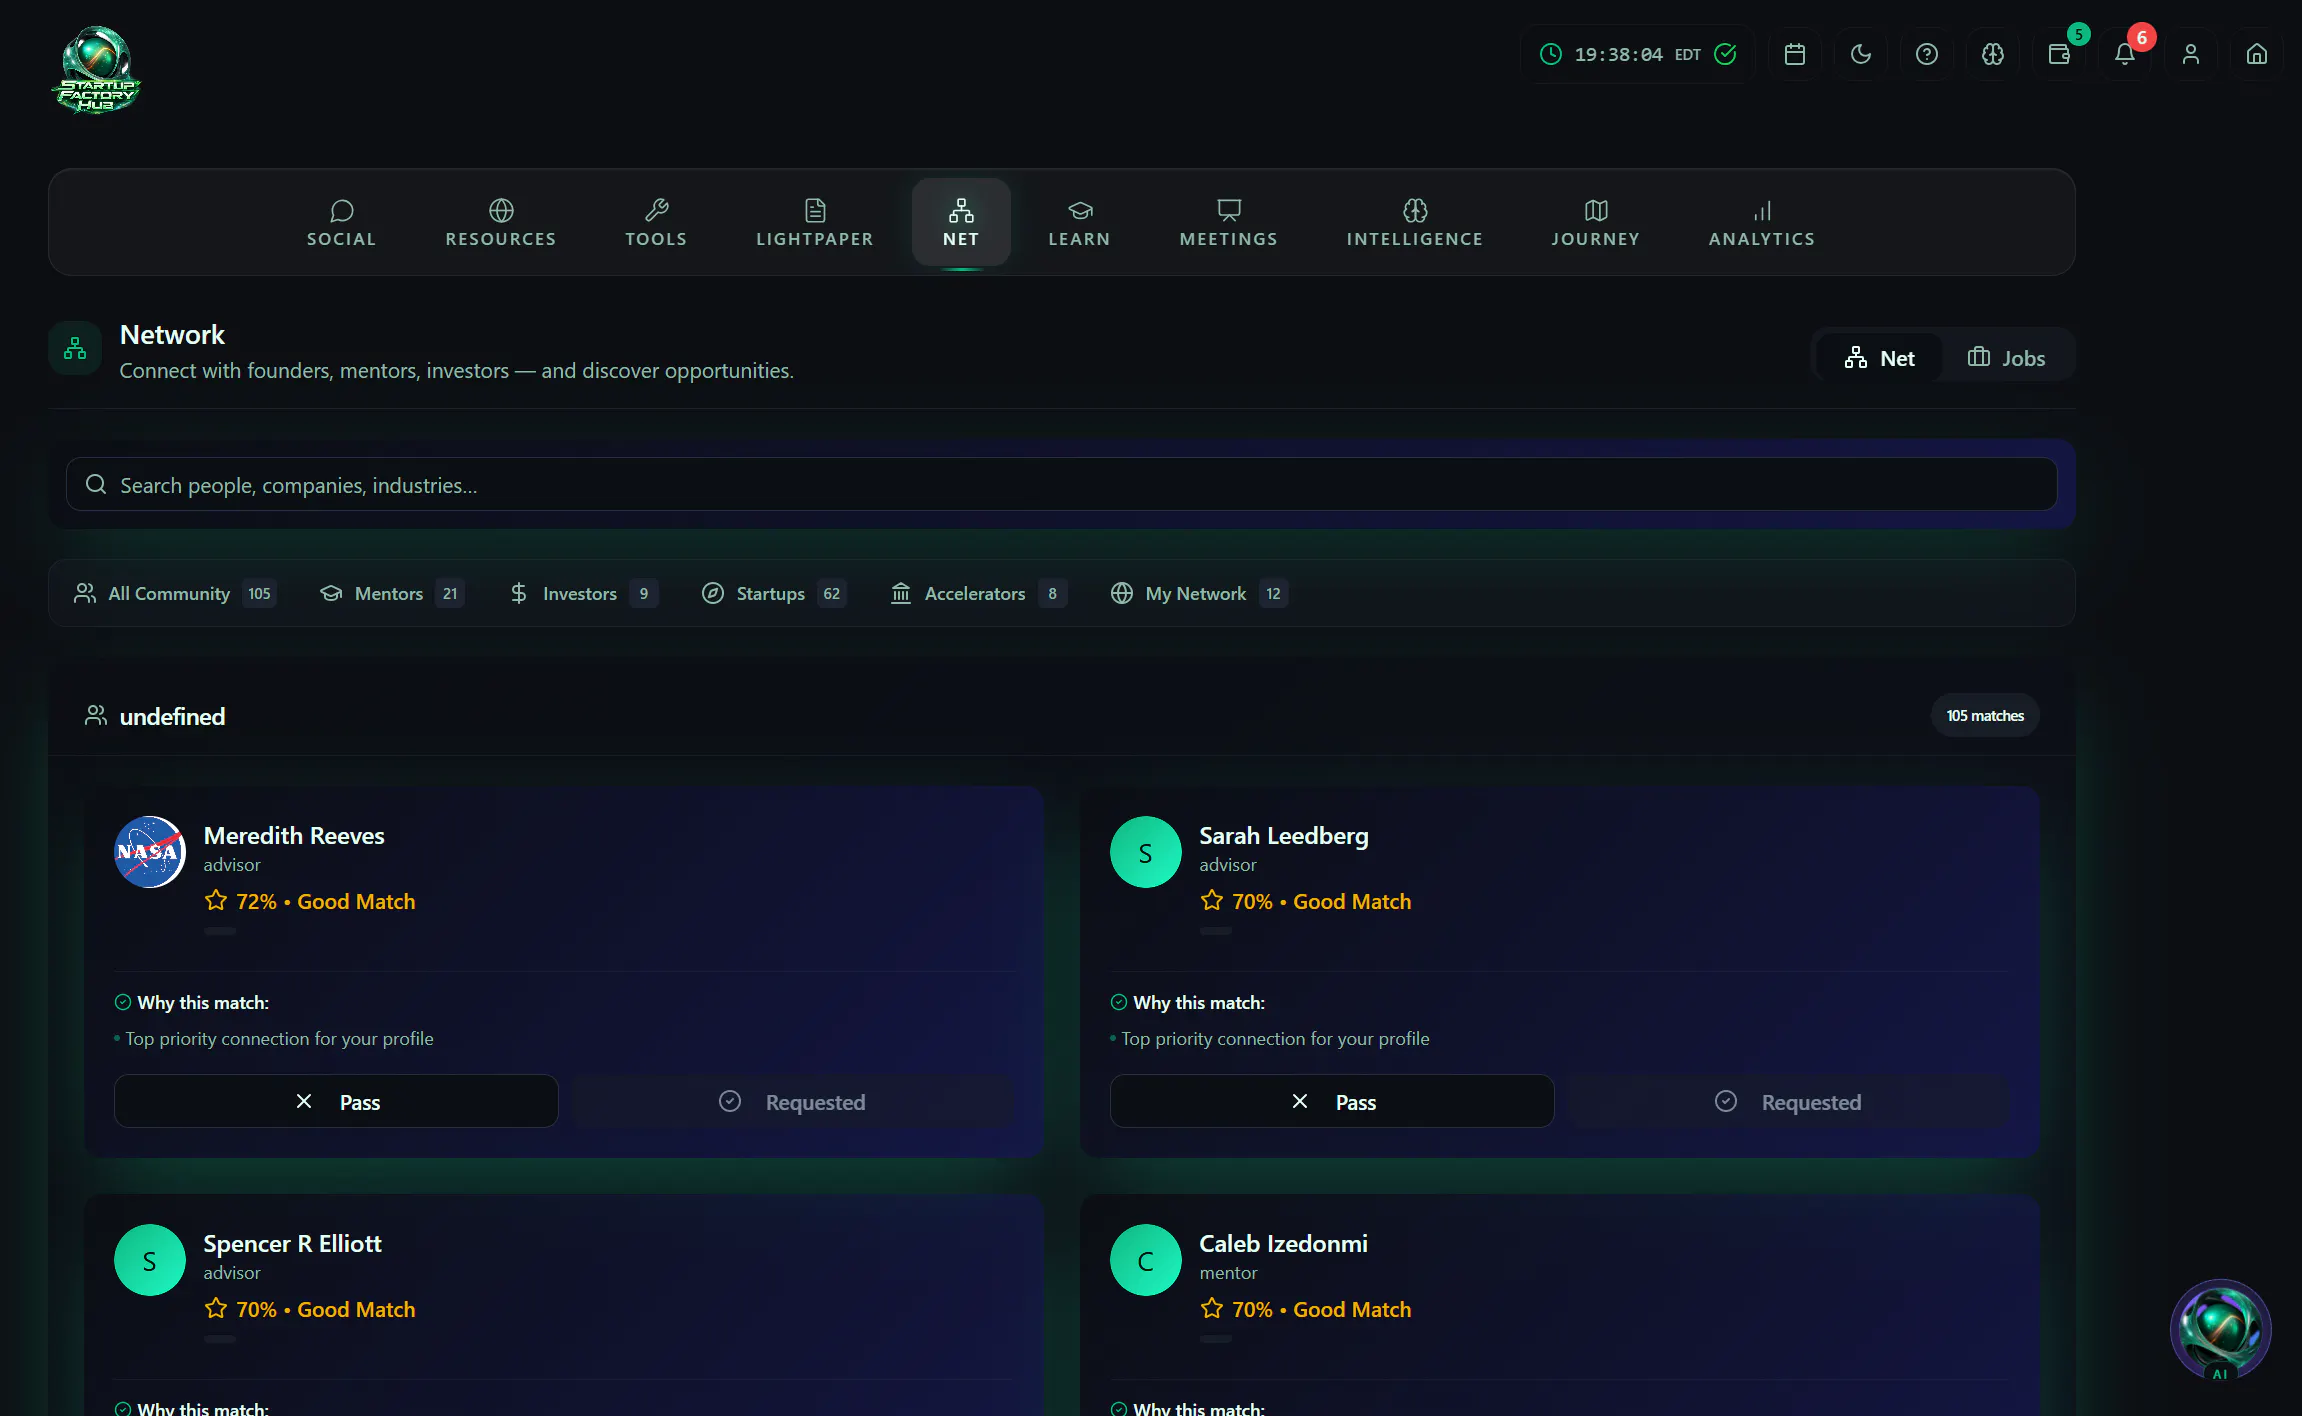The height and width of the screenshot is (1416, 2302).
Task: Open the wallet icon with badge 5
Action: (x=2059, y=54)
